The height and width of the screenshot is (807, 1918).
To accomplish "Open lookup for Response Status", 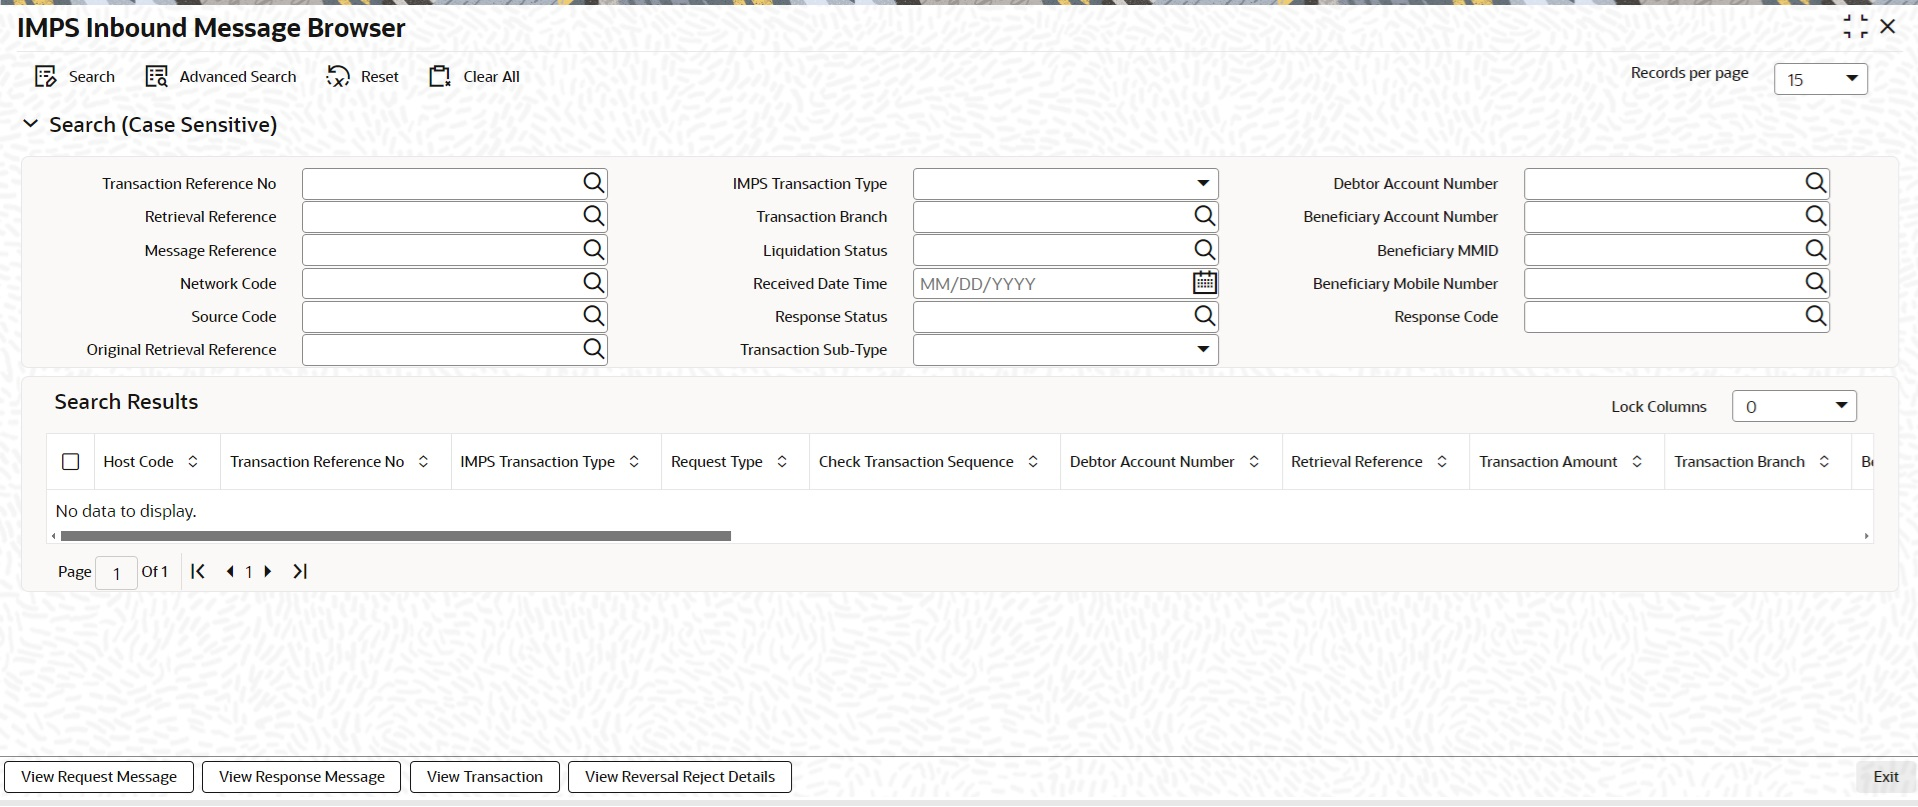I will click(x=1205, y=316).
